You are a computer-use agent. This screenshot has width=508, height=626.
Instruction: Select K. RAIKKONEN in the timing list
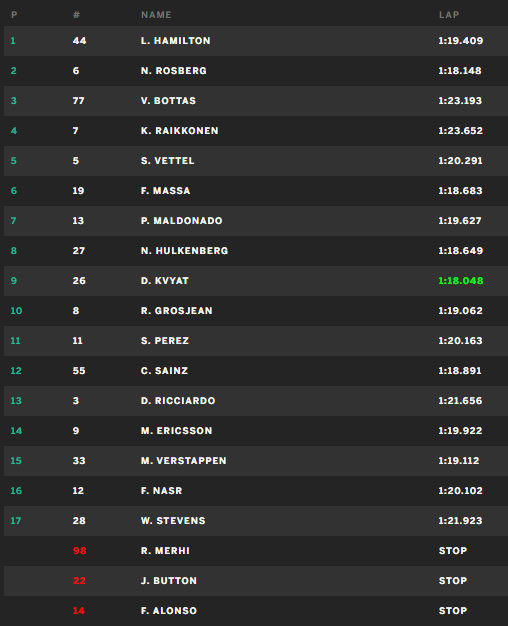point(179,131)
